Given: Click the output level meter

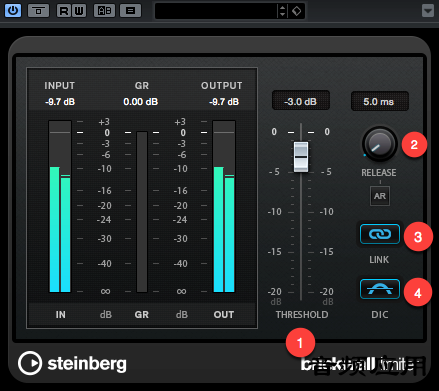Looking at the screenshot, I should (224, 206).
